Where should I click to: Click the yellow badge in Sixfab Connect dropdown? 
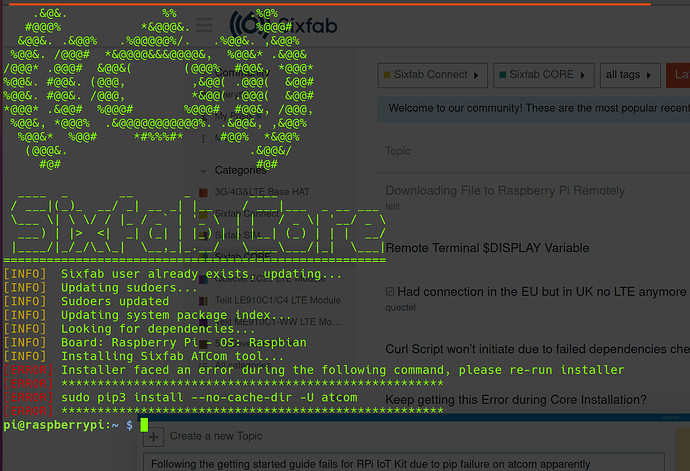(387, 75)
